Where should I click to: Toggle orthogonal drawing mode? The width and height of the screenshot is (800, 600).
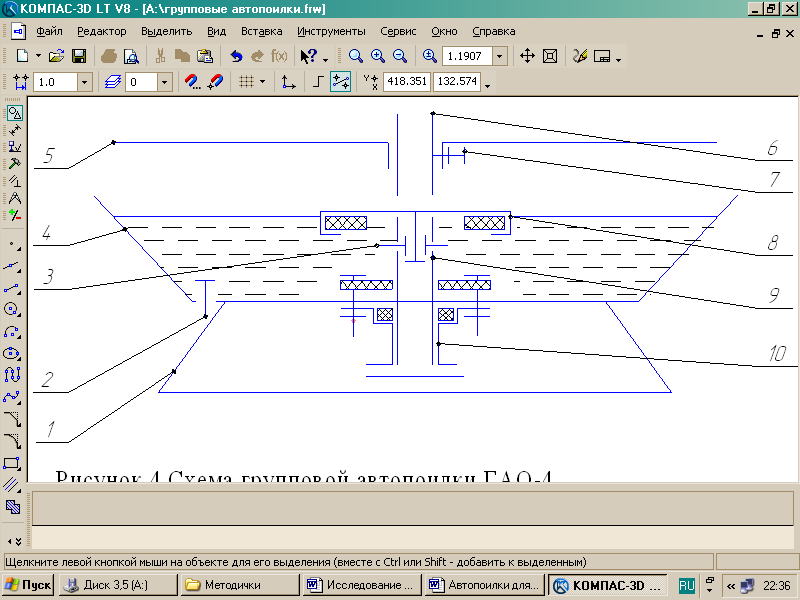[x=318, y=82]
